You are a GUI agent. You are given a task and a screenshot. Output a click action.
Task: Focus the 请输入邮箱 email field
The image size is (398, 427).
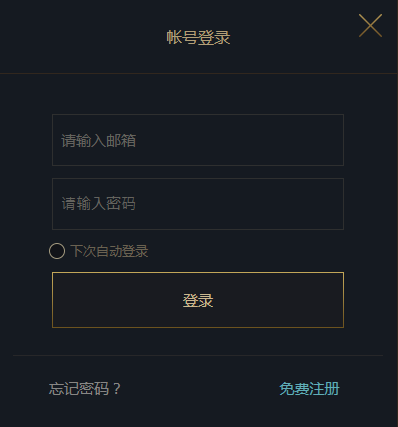pyautogui.click(x=198, y=140)
